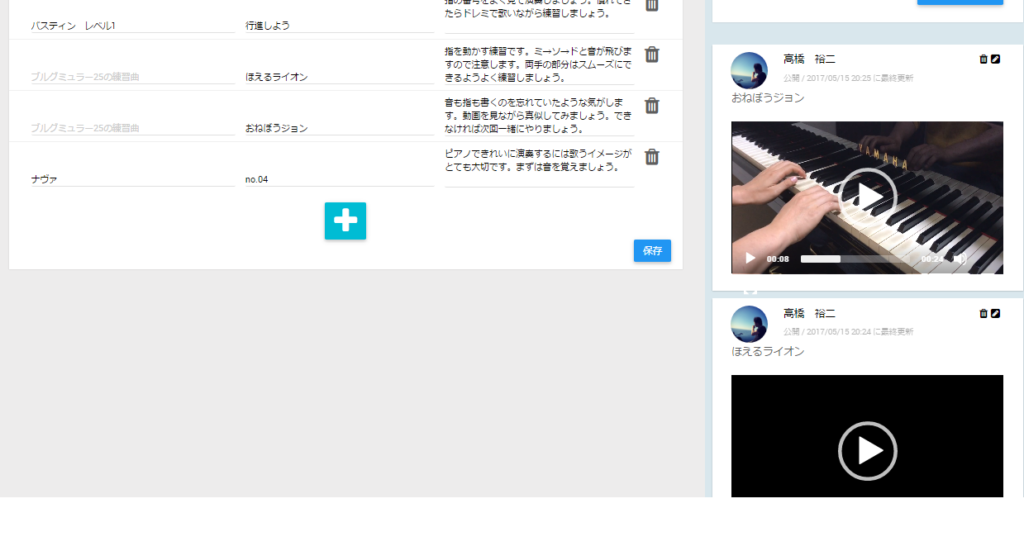Edit the おねぼうジョン video post
This screenshot has height=546, width=1024.
[x=995, y=60]
